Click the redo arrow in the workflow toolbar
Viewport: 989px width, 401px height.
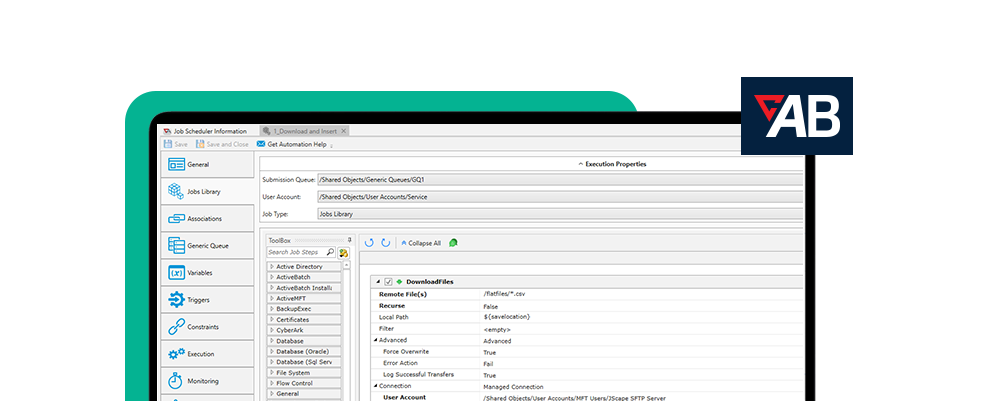[x=385, y=243]
